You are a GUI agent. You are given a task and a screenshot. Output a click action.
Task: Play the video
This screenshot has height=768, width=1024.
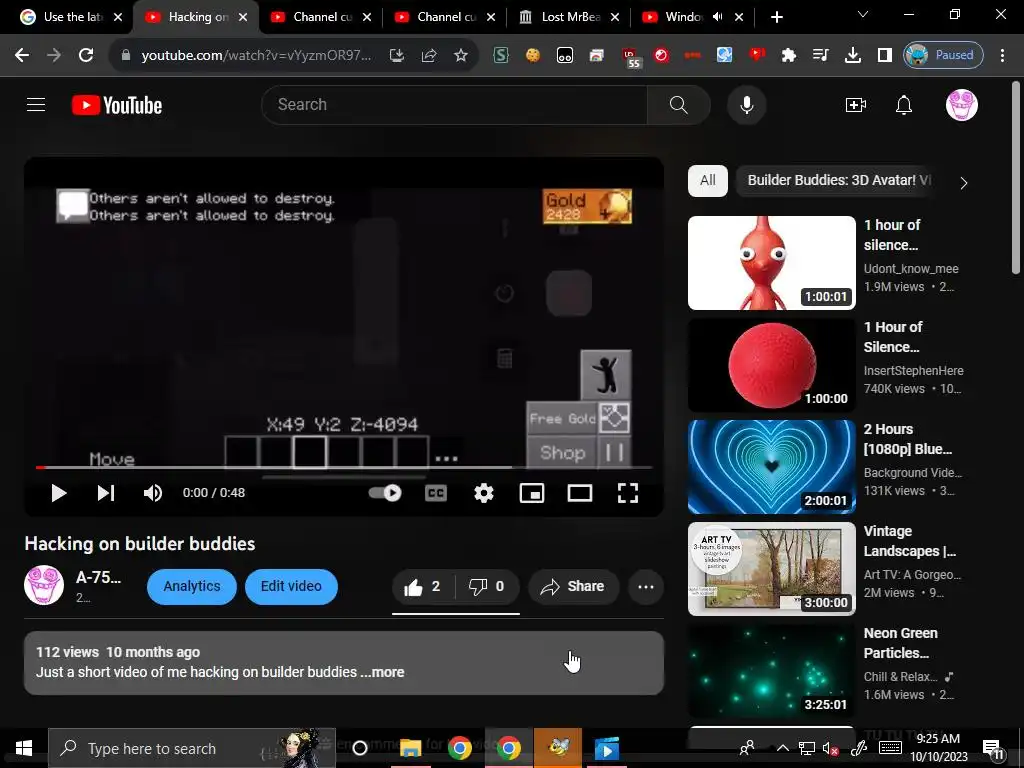59,493
